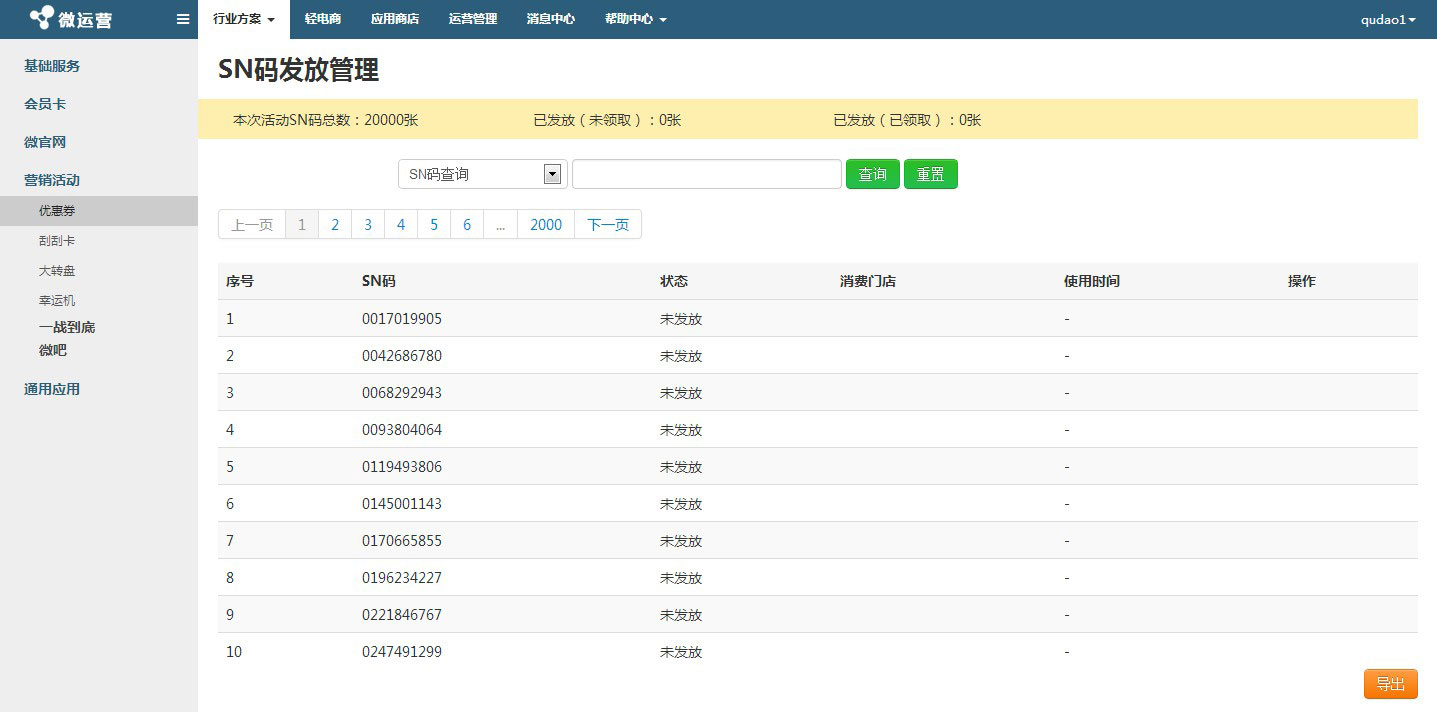Click SN code 0119493806

[402, 467]
